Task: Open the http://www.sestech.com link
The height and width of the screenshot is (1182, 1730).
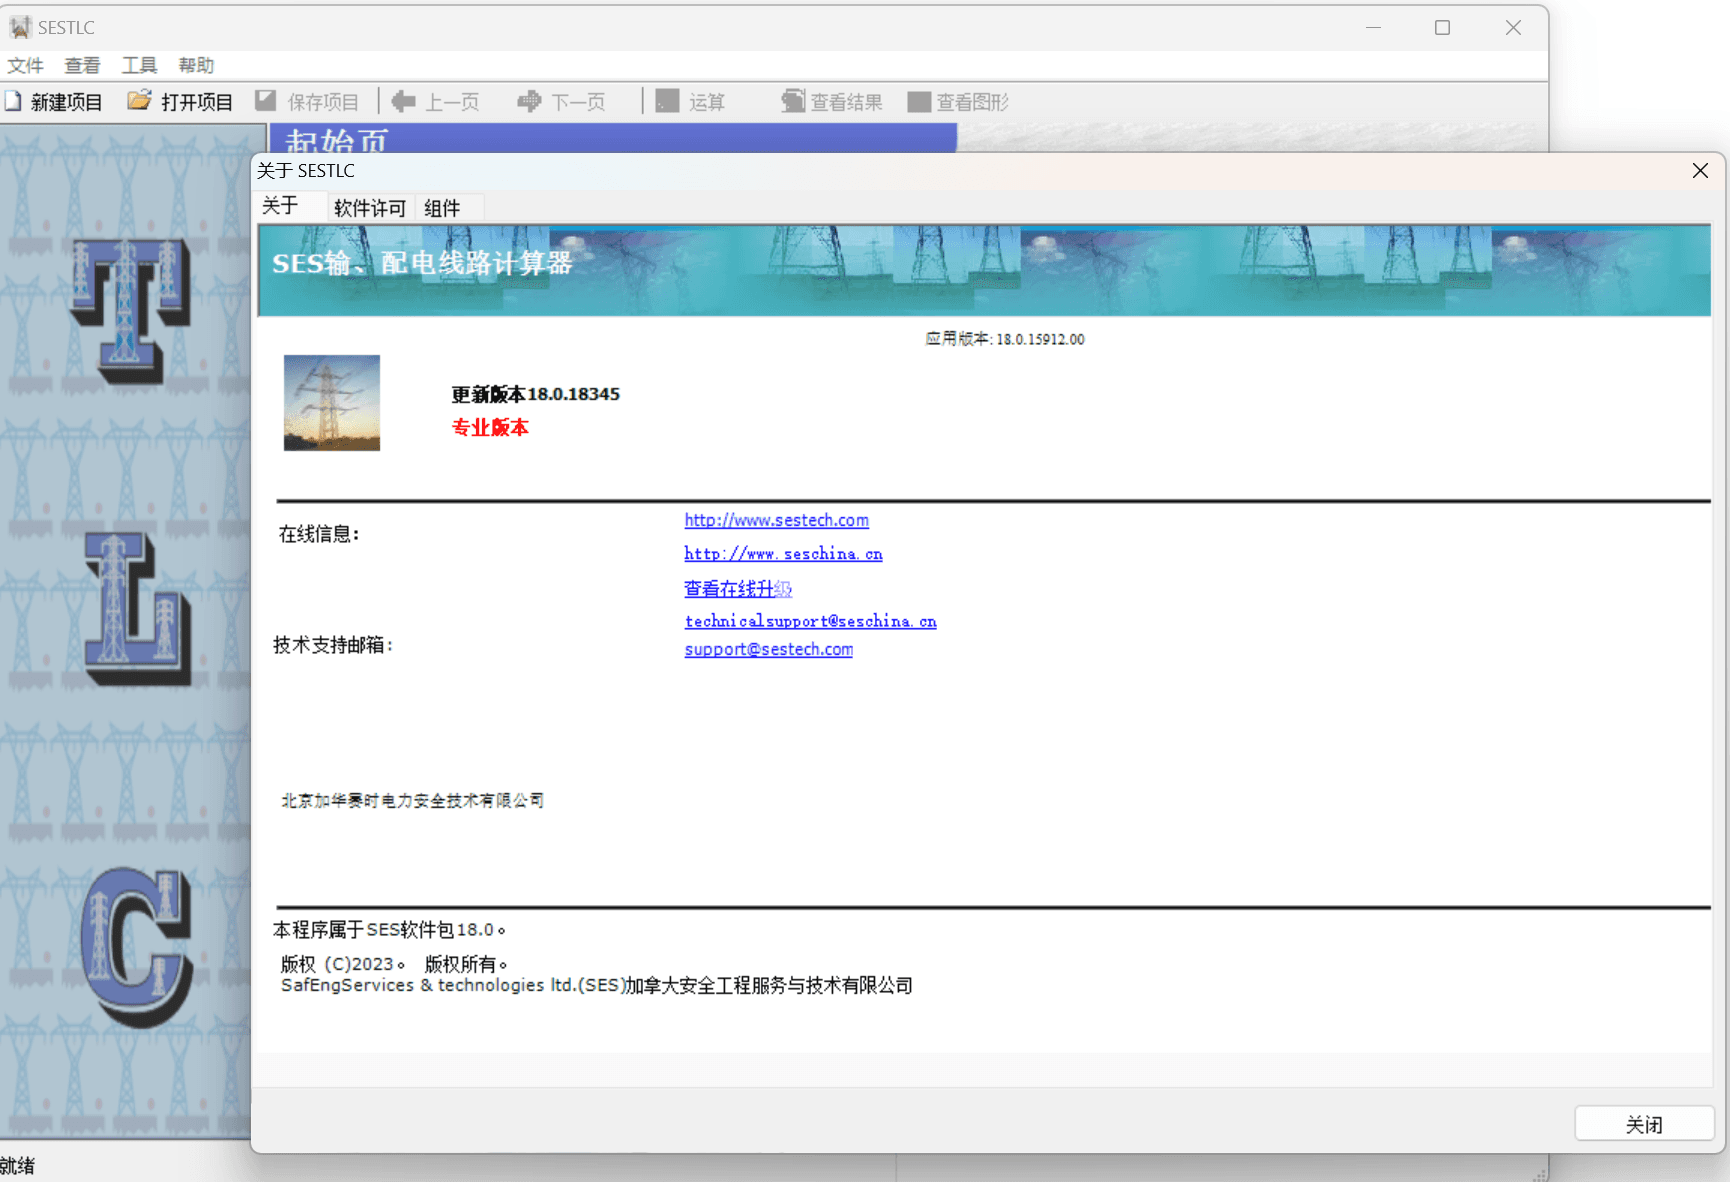Action: pos(776,520)
